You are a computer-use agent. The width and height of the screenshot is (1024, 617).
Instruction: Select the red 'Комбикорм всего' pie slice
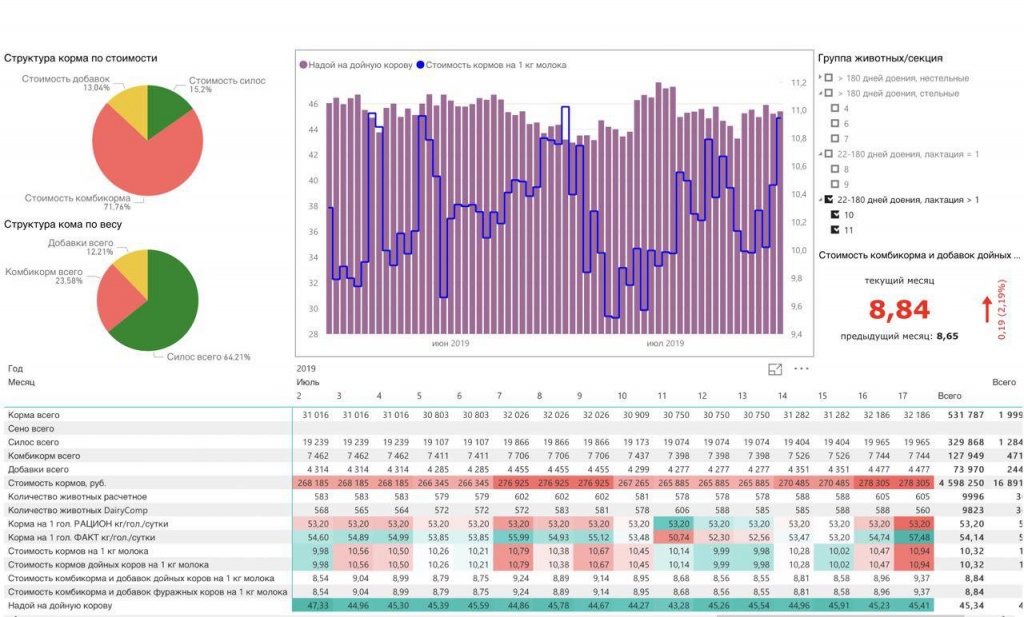point(119,299)
